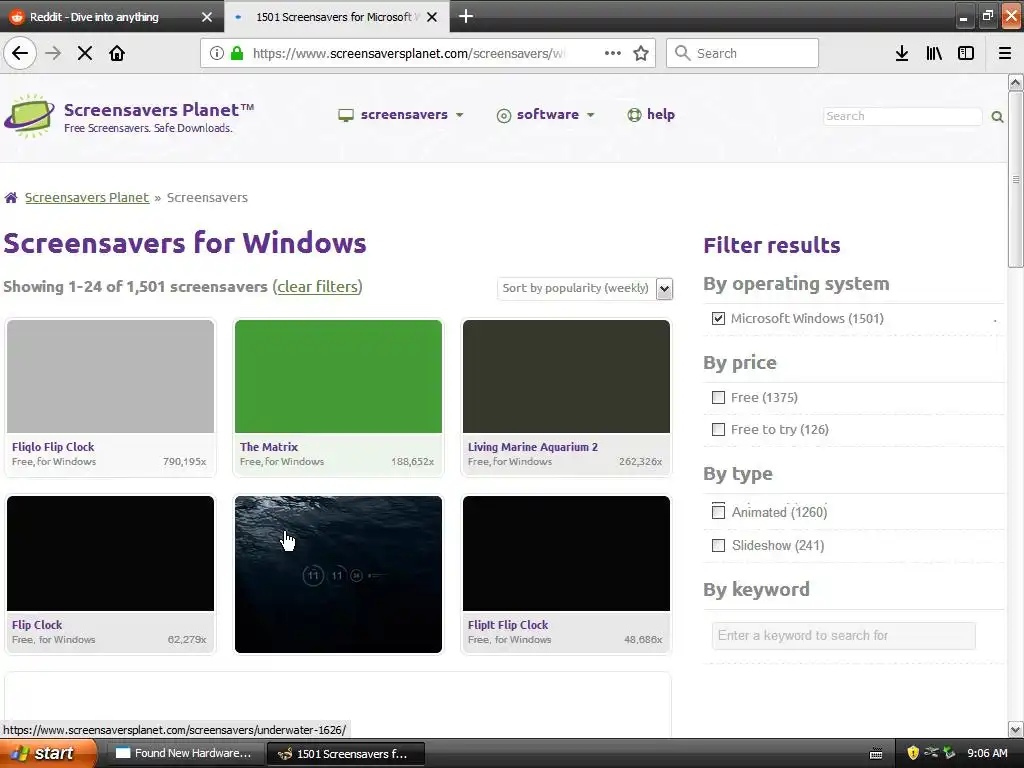Image resolution: width=1024 pixels, height=768 pixels.
Task: Select the 1501 Screensavers for Microsoft tab
Action: [336, 16]
